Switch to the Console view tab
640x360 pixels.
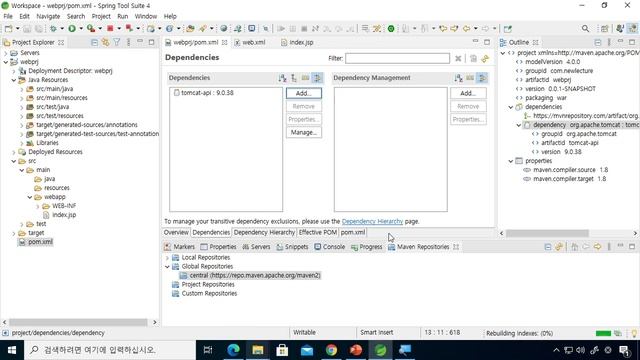click(x=330, y=247)
